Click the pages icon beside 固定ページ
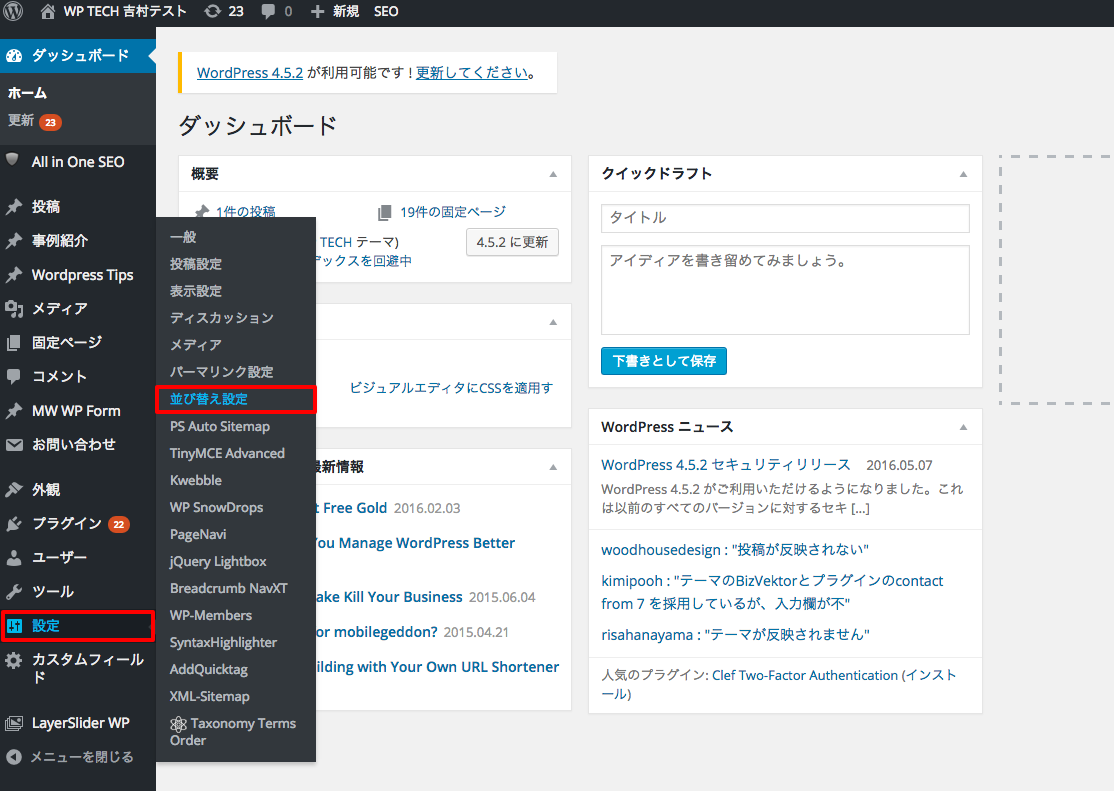Screen dimensions: 1114x791 click(13, 343)
